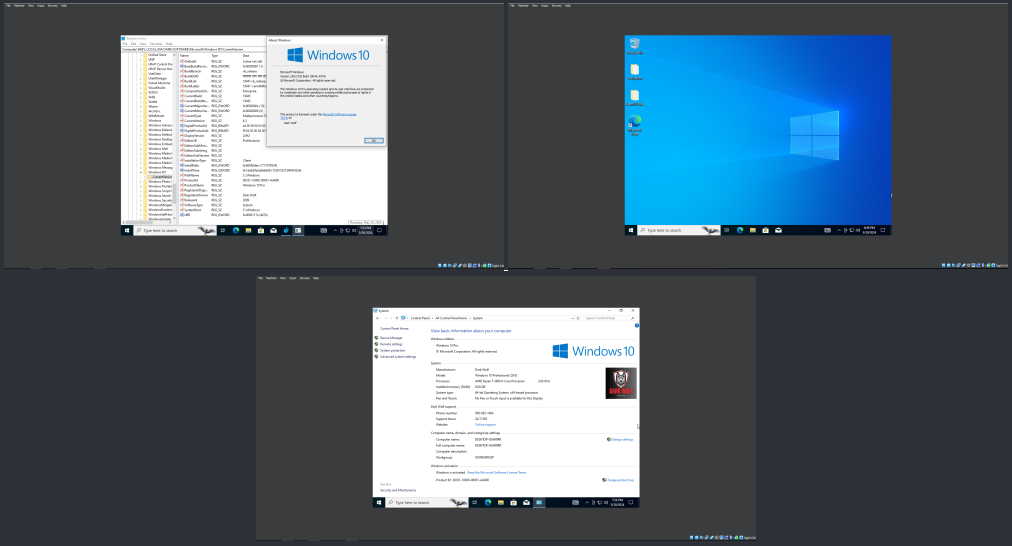Viewport: 1012px width, 546px height.
Task: Open Microsoft Store in Registry Editor VM taskbar
Action: pos(261,230)
